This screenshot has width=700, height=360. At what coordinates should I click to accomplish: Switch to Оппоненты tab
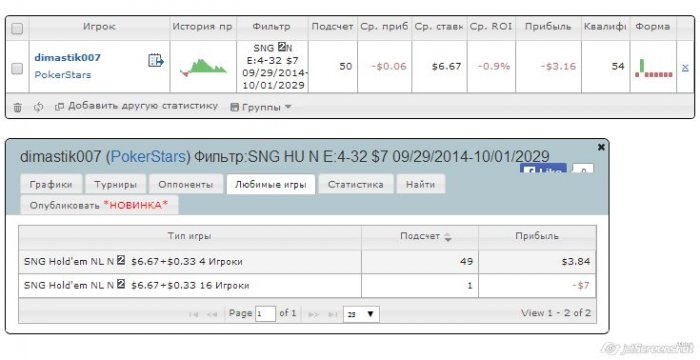[x=186, y=184]
